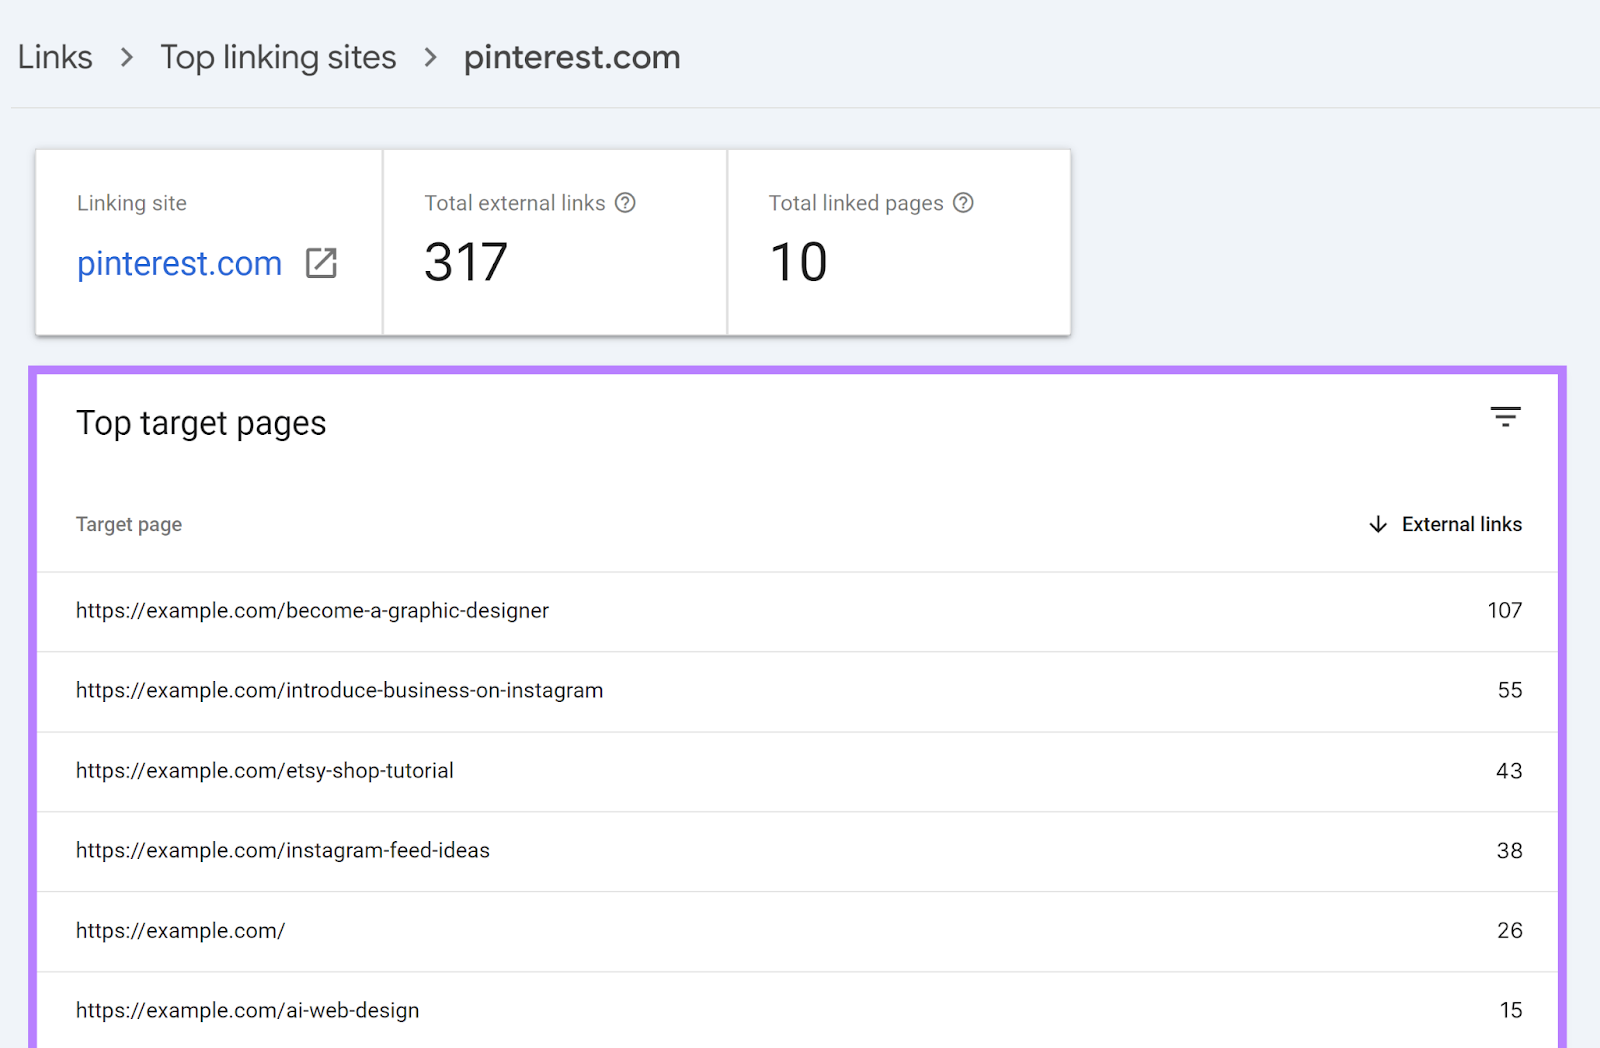
Task: Click the 10 total linked pages value
Action: click(x=798, y=263)
